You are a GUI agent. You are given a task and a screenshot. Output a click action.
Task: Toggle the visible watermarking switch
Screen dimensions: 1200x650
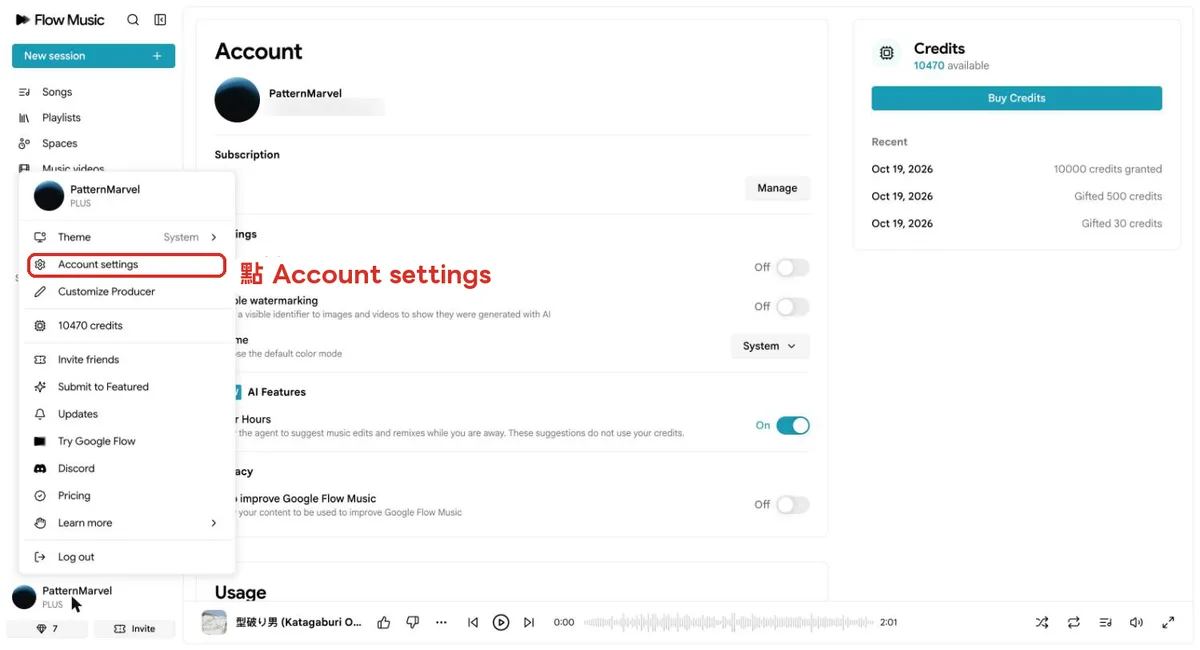[792, 307]
